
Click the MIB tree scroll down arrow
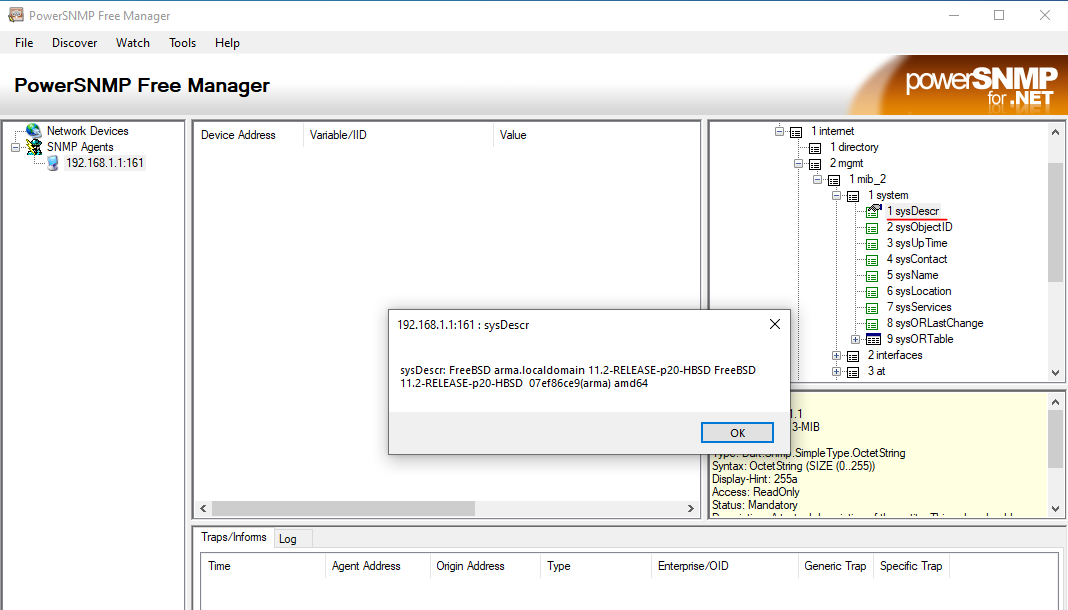tap(1055, 372)
